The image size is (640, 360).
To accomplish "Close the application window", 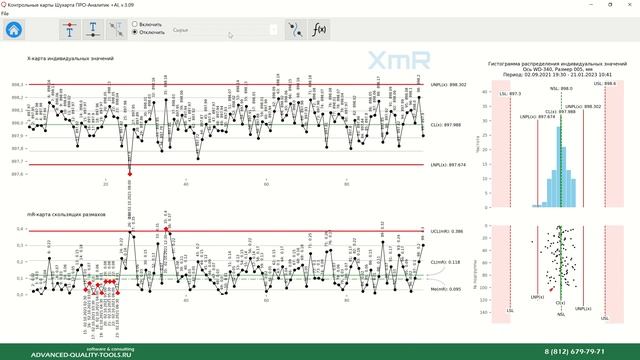I will [629, 4].
